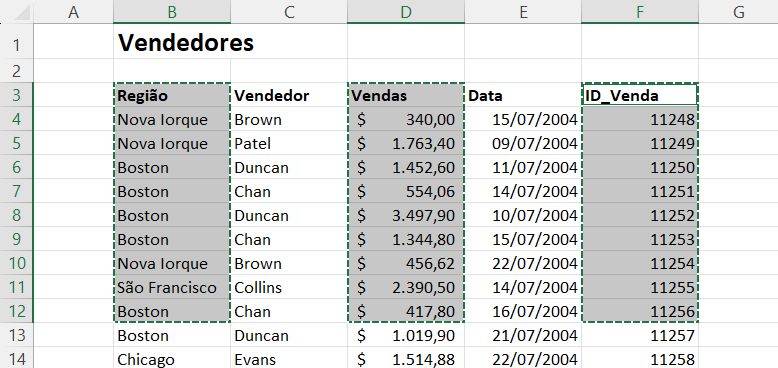Select column B header
Image resolution: width=778 pixels, height=368 pixels.
click(172, 12)
